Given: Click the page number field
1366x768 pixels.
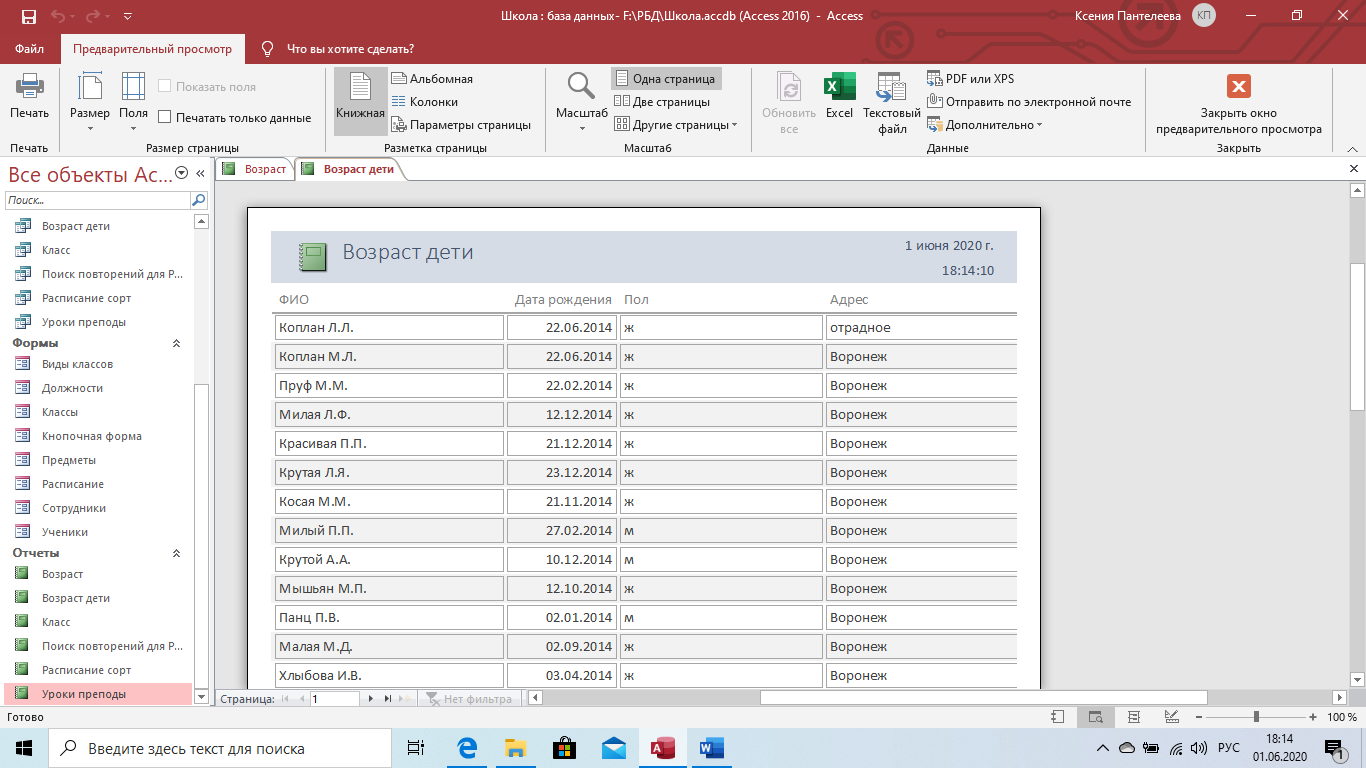Looking at the screenshot, I should (x=334, y=699).
